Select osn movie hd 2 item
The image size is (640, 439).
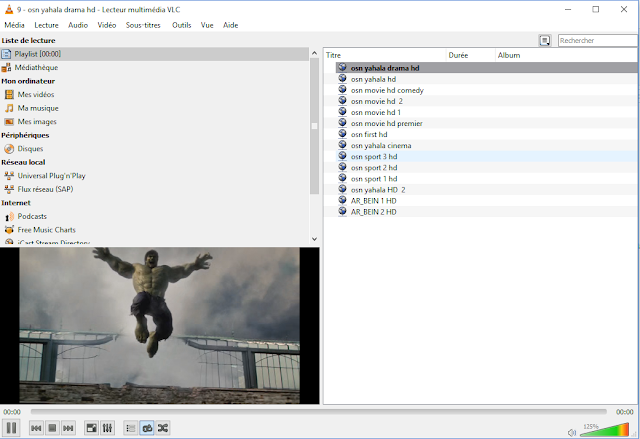tap(487, 101)
